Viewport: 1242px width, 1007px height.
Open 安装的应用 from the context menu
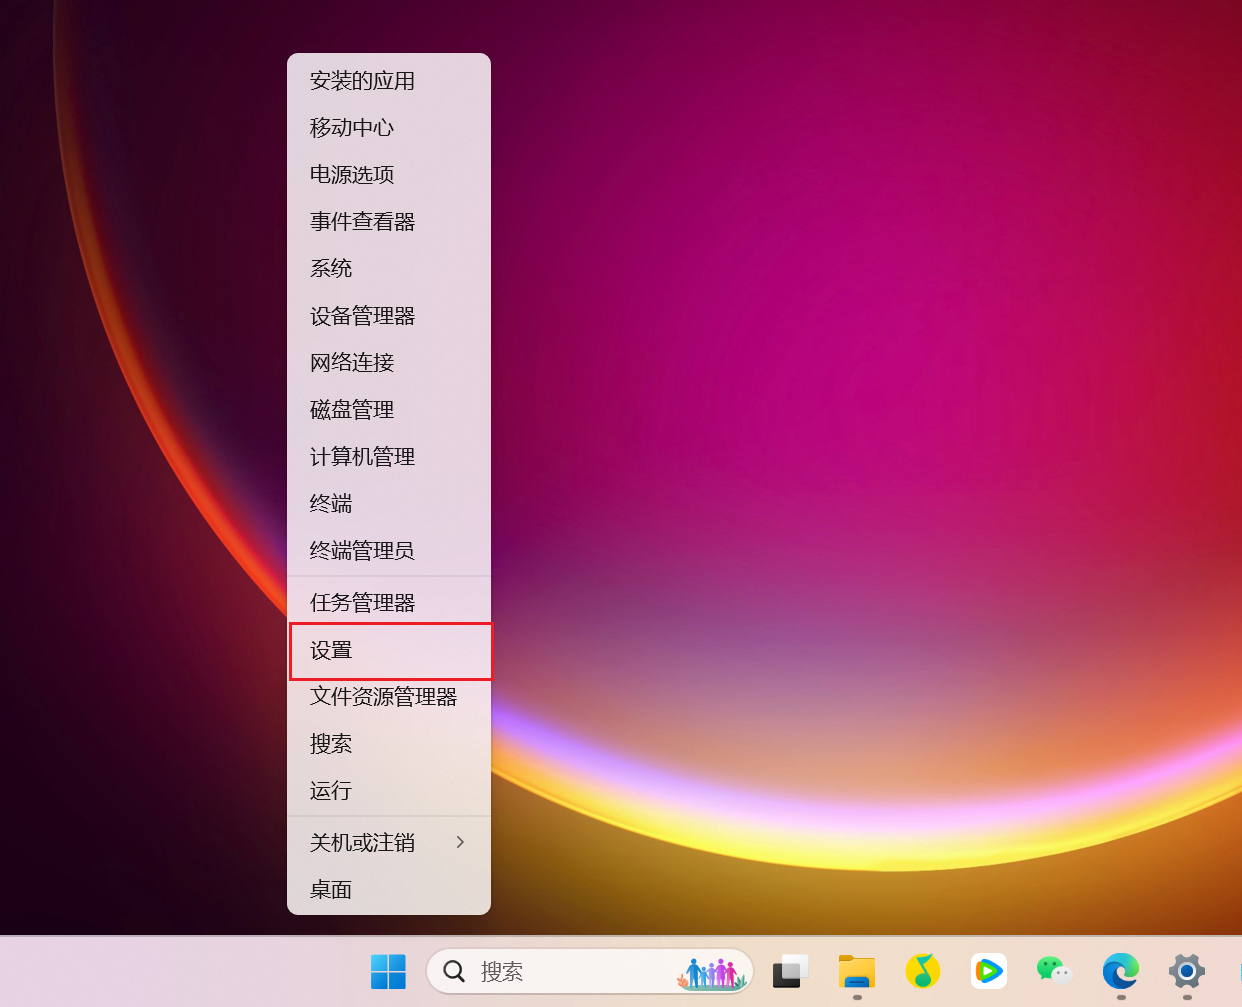(389, 81)
